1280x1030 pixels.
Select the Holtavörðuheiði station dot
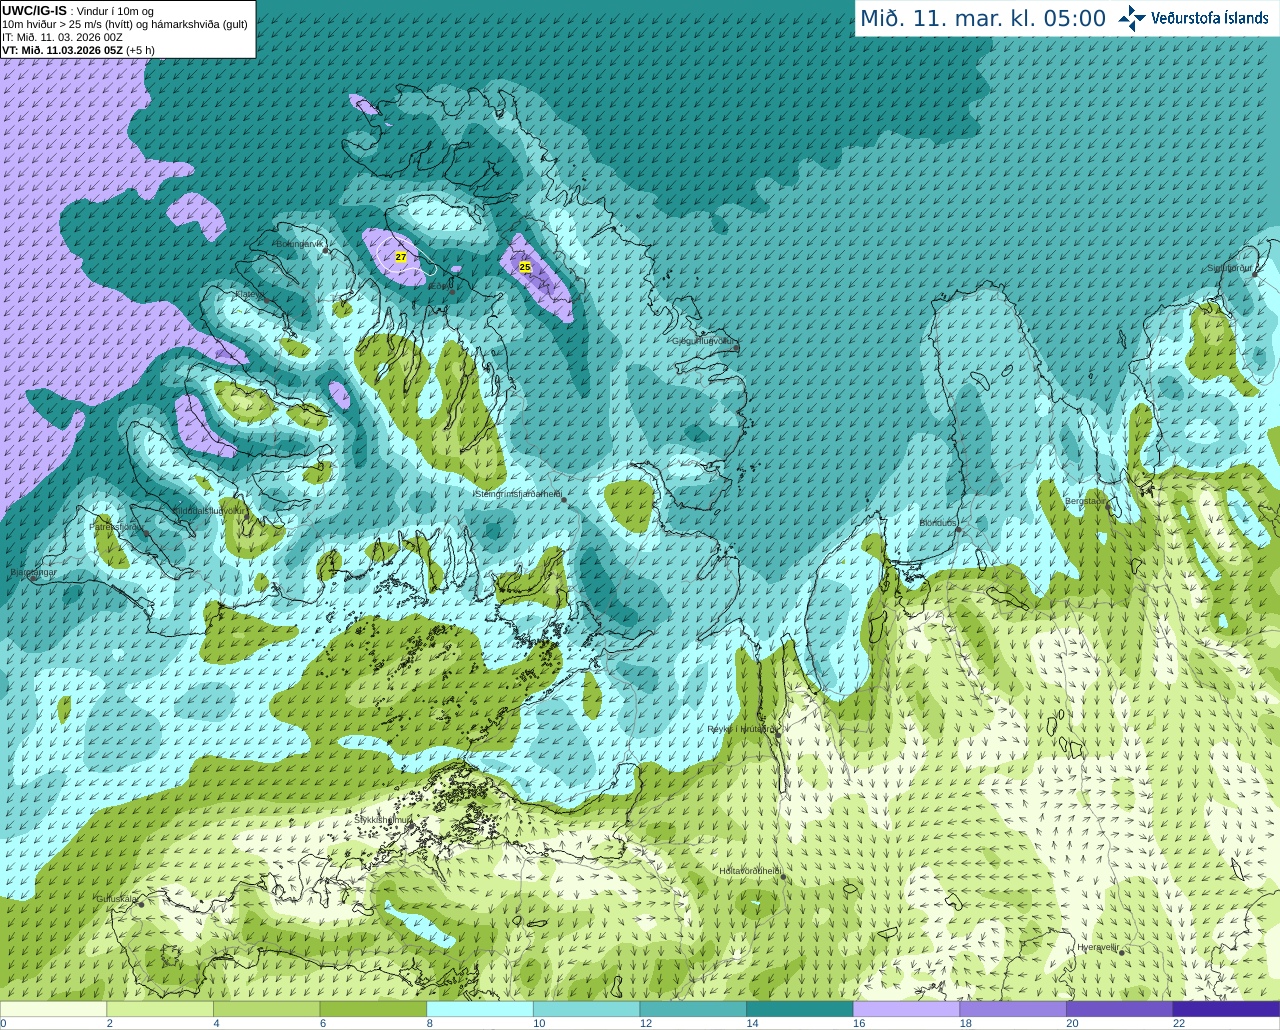pos(783,877)
